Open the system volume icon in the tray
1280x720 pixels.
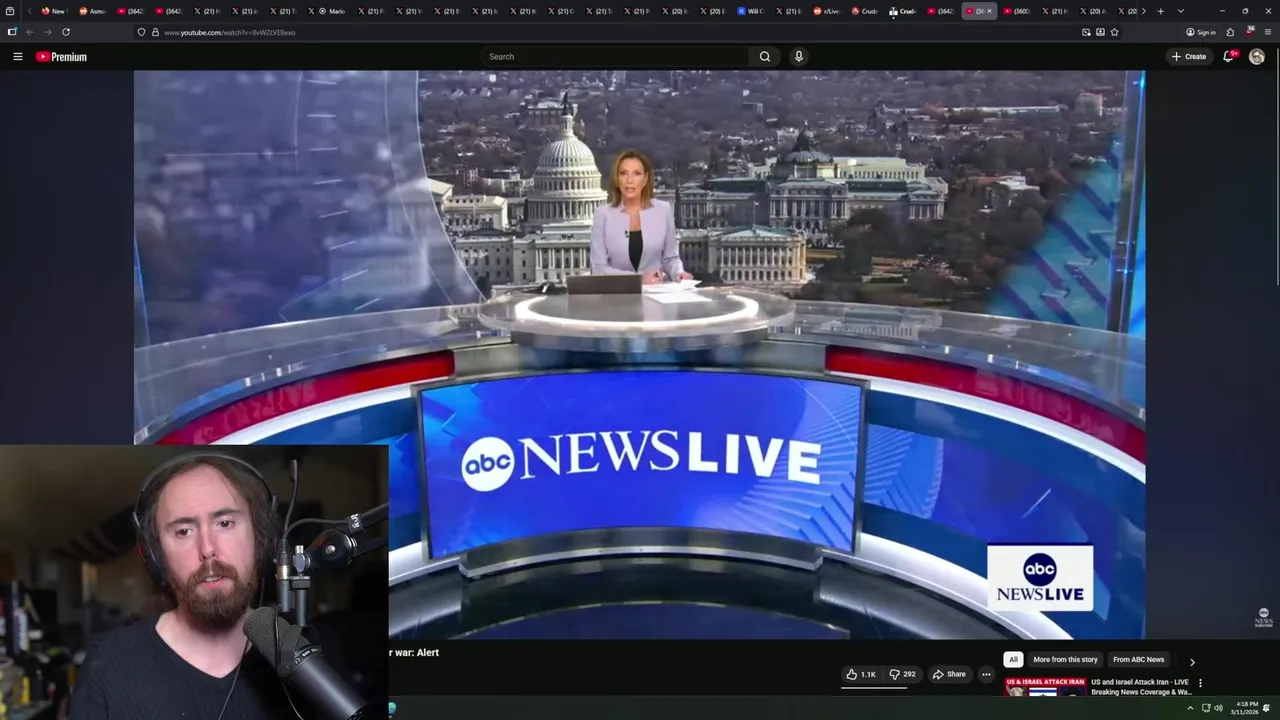pyautogui.click(x=1218, y=708)
